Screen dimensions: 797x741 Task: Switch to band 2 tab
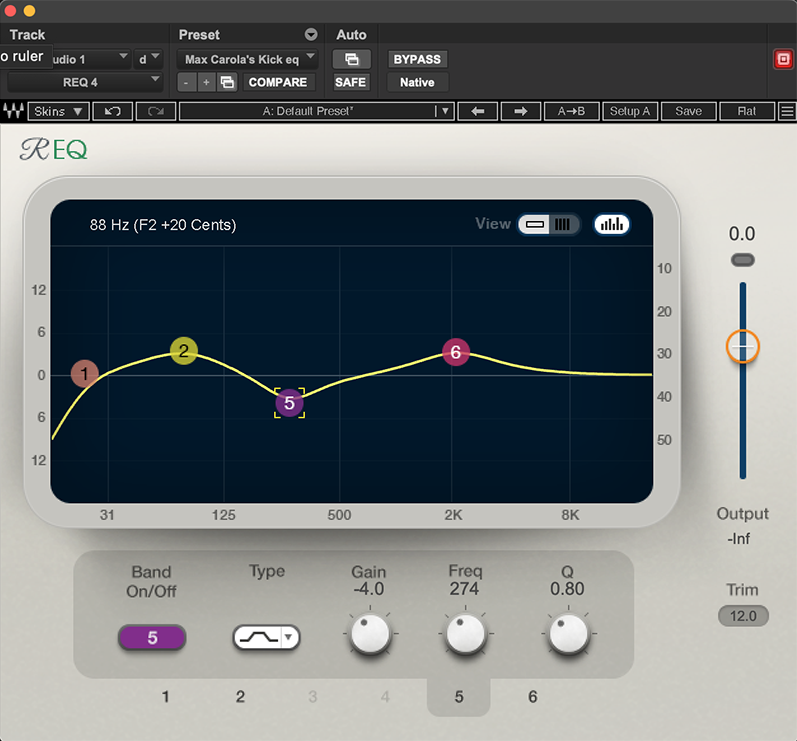click(240, 697)
